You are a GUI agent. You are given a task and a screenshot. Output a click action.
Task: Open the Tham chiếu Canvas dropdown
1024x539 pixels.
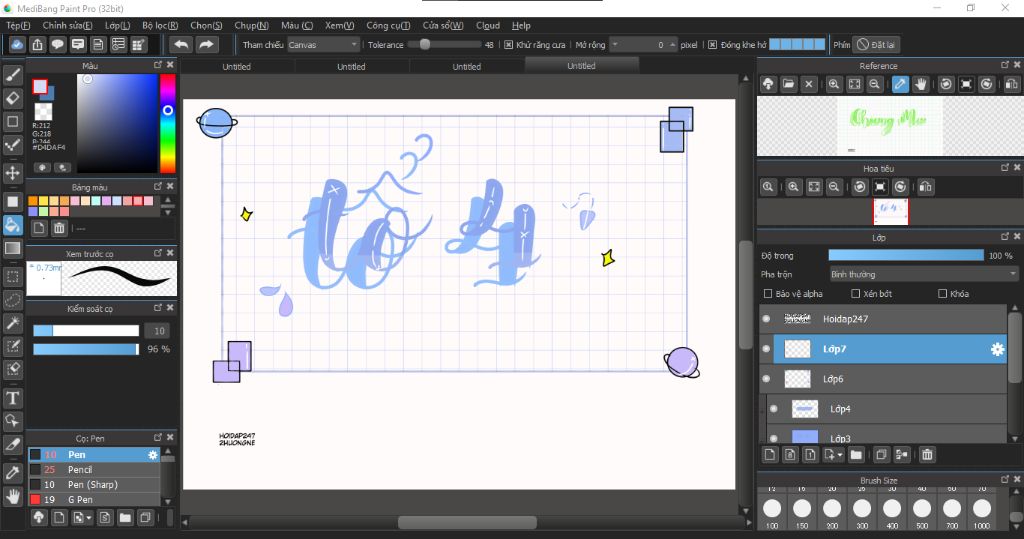[x=323, y=45]
